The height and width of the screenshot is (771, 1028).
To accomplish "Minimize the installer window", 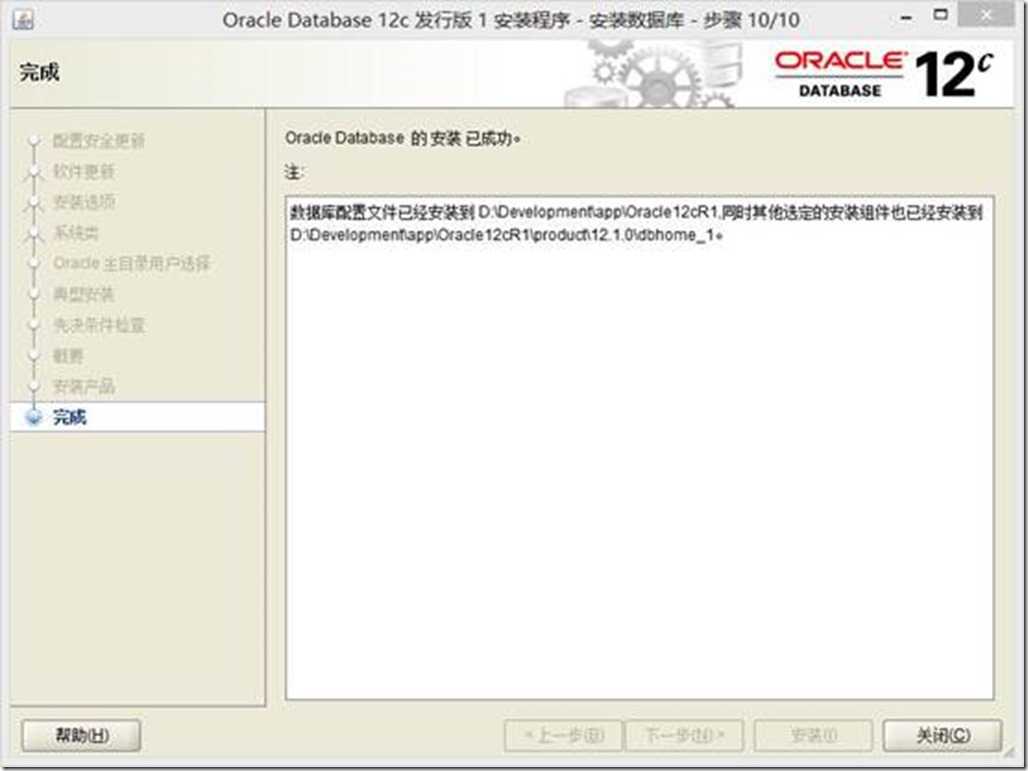I will pos(907,17).
